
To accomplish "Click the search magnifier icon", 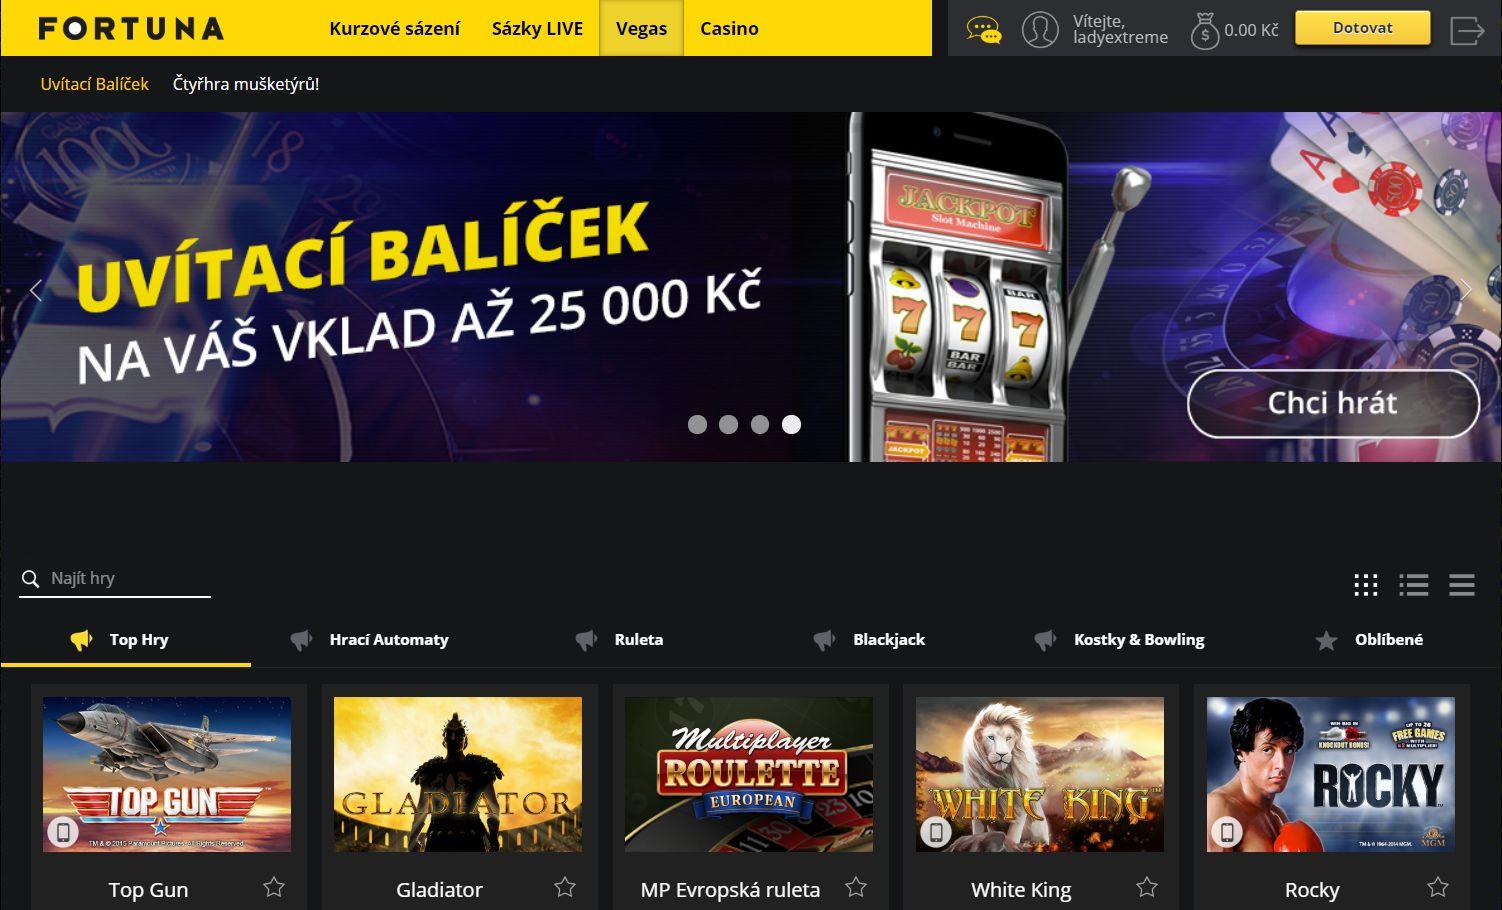I will pos(31,579).
